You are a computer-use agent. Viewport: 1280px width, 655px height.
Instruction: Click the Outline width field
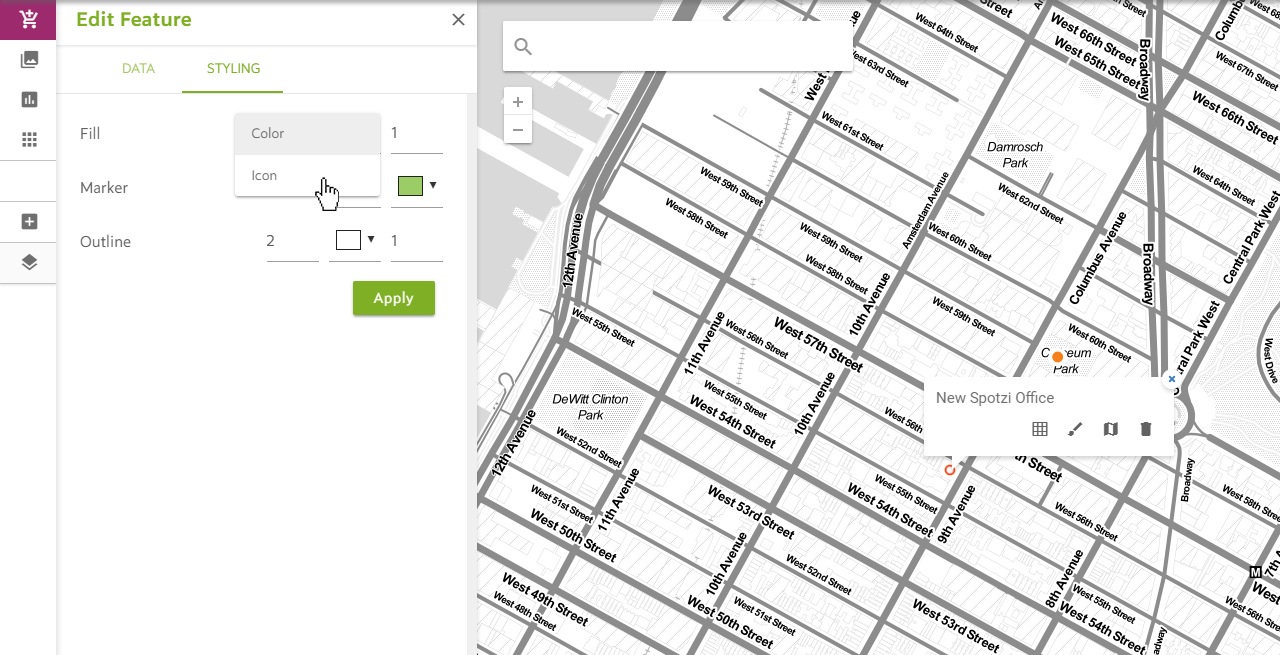(x=292, y=241)
